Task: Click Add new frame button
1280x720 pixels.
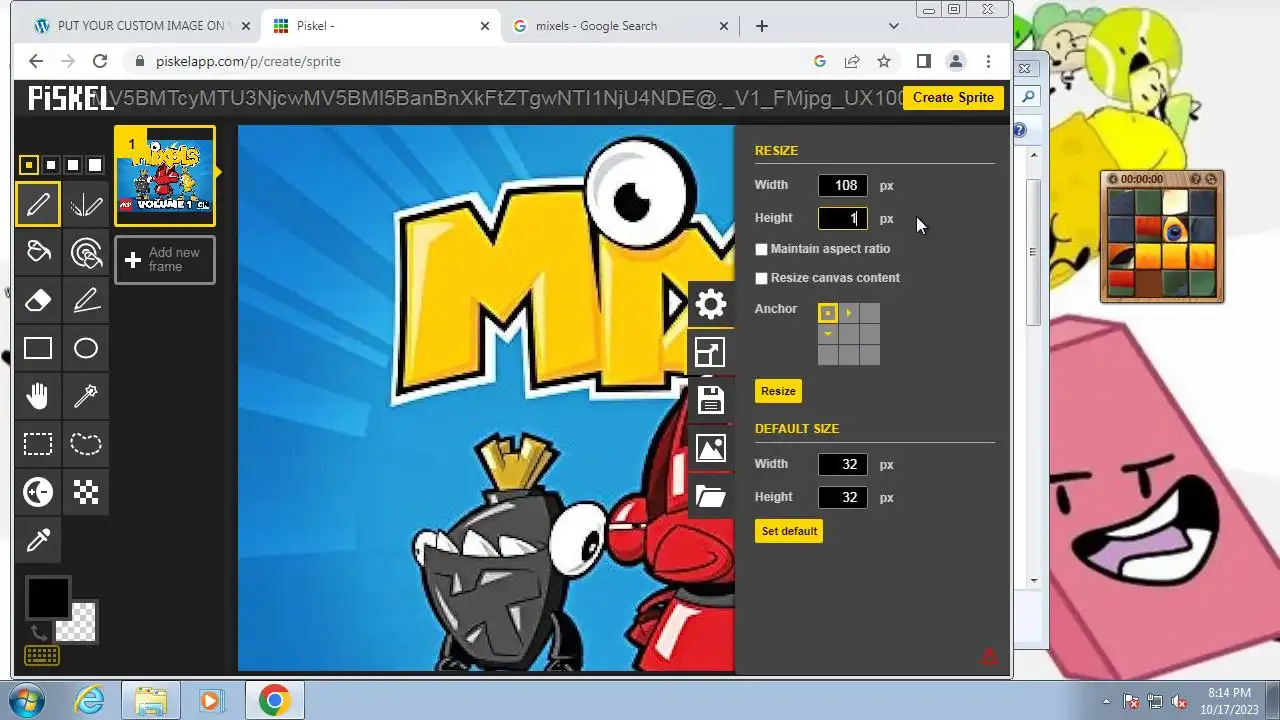Action: click(165, 260)
